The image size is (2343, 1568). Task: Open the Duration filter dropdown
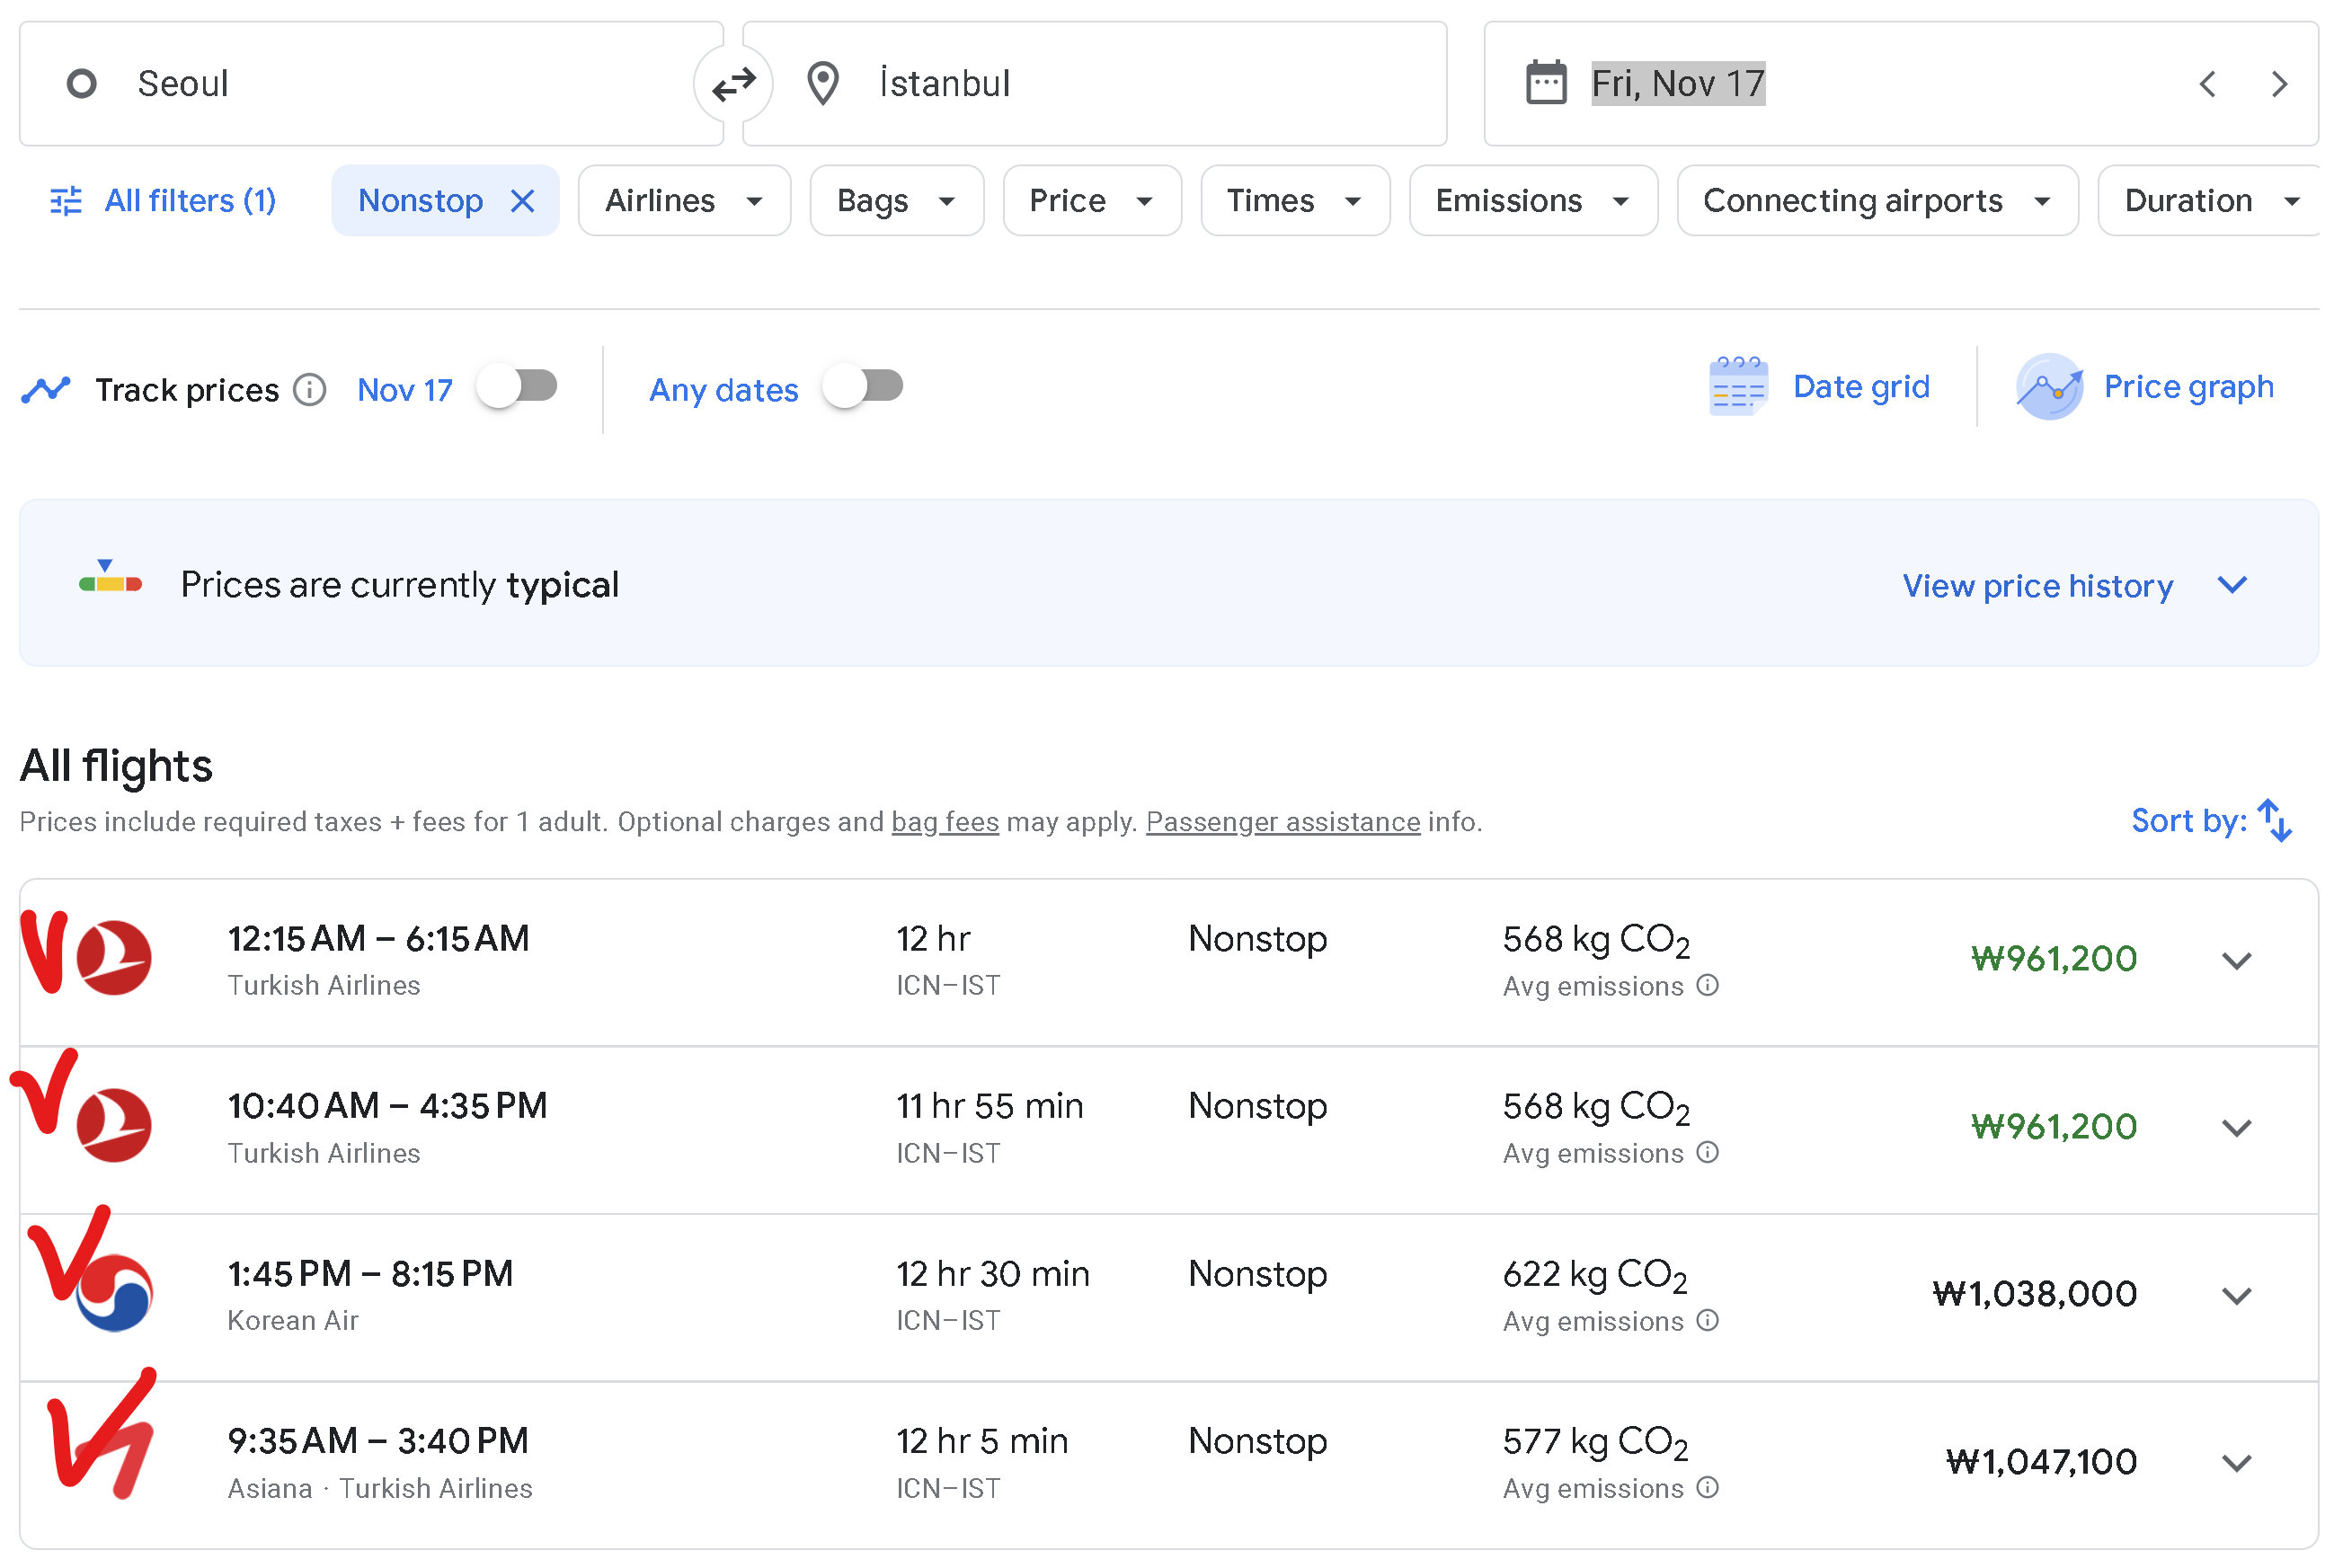coord(2210,201)
